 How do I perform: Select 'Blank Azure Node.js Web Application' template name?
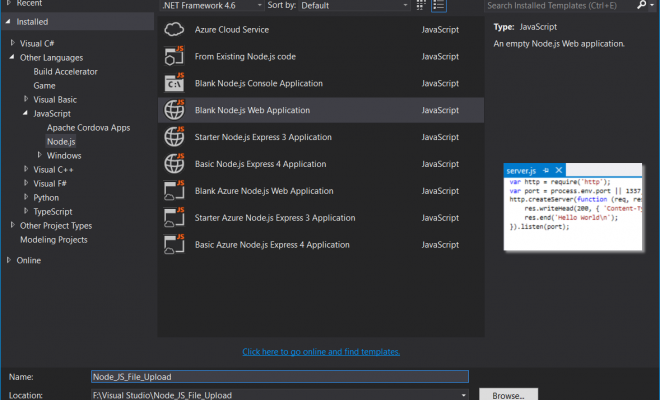click(x=264, y=191)
